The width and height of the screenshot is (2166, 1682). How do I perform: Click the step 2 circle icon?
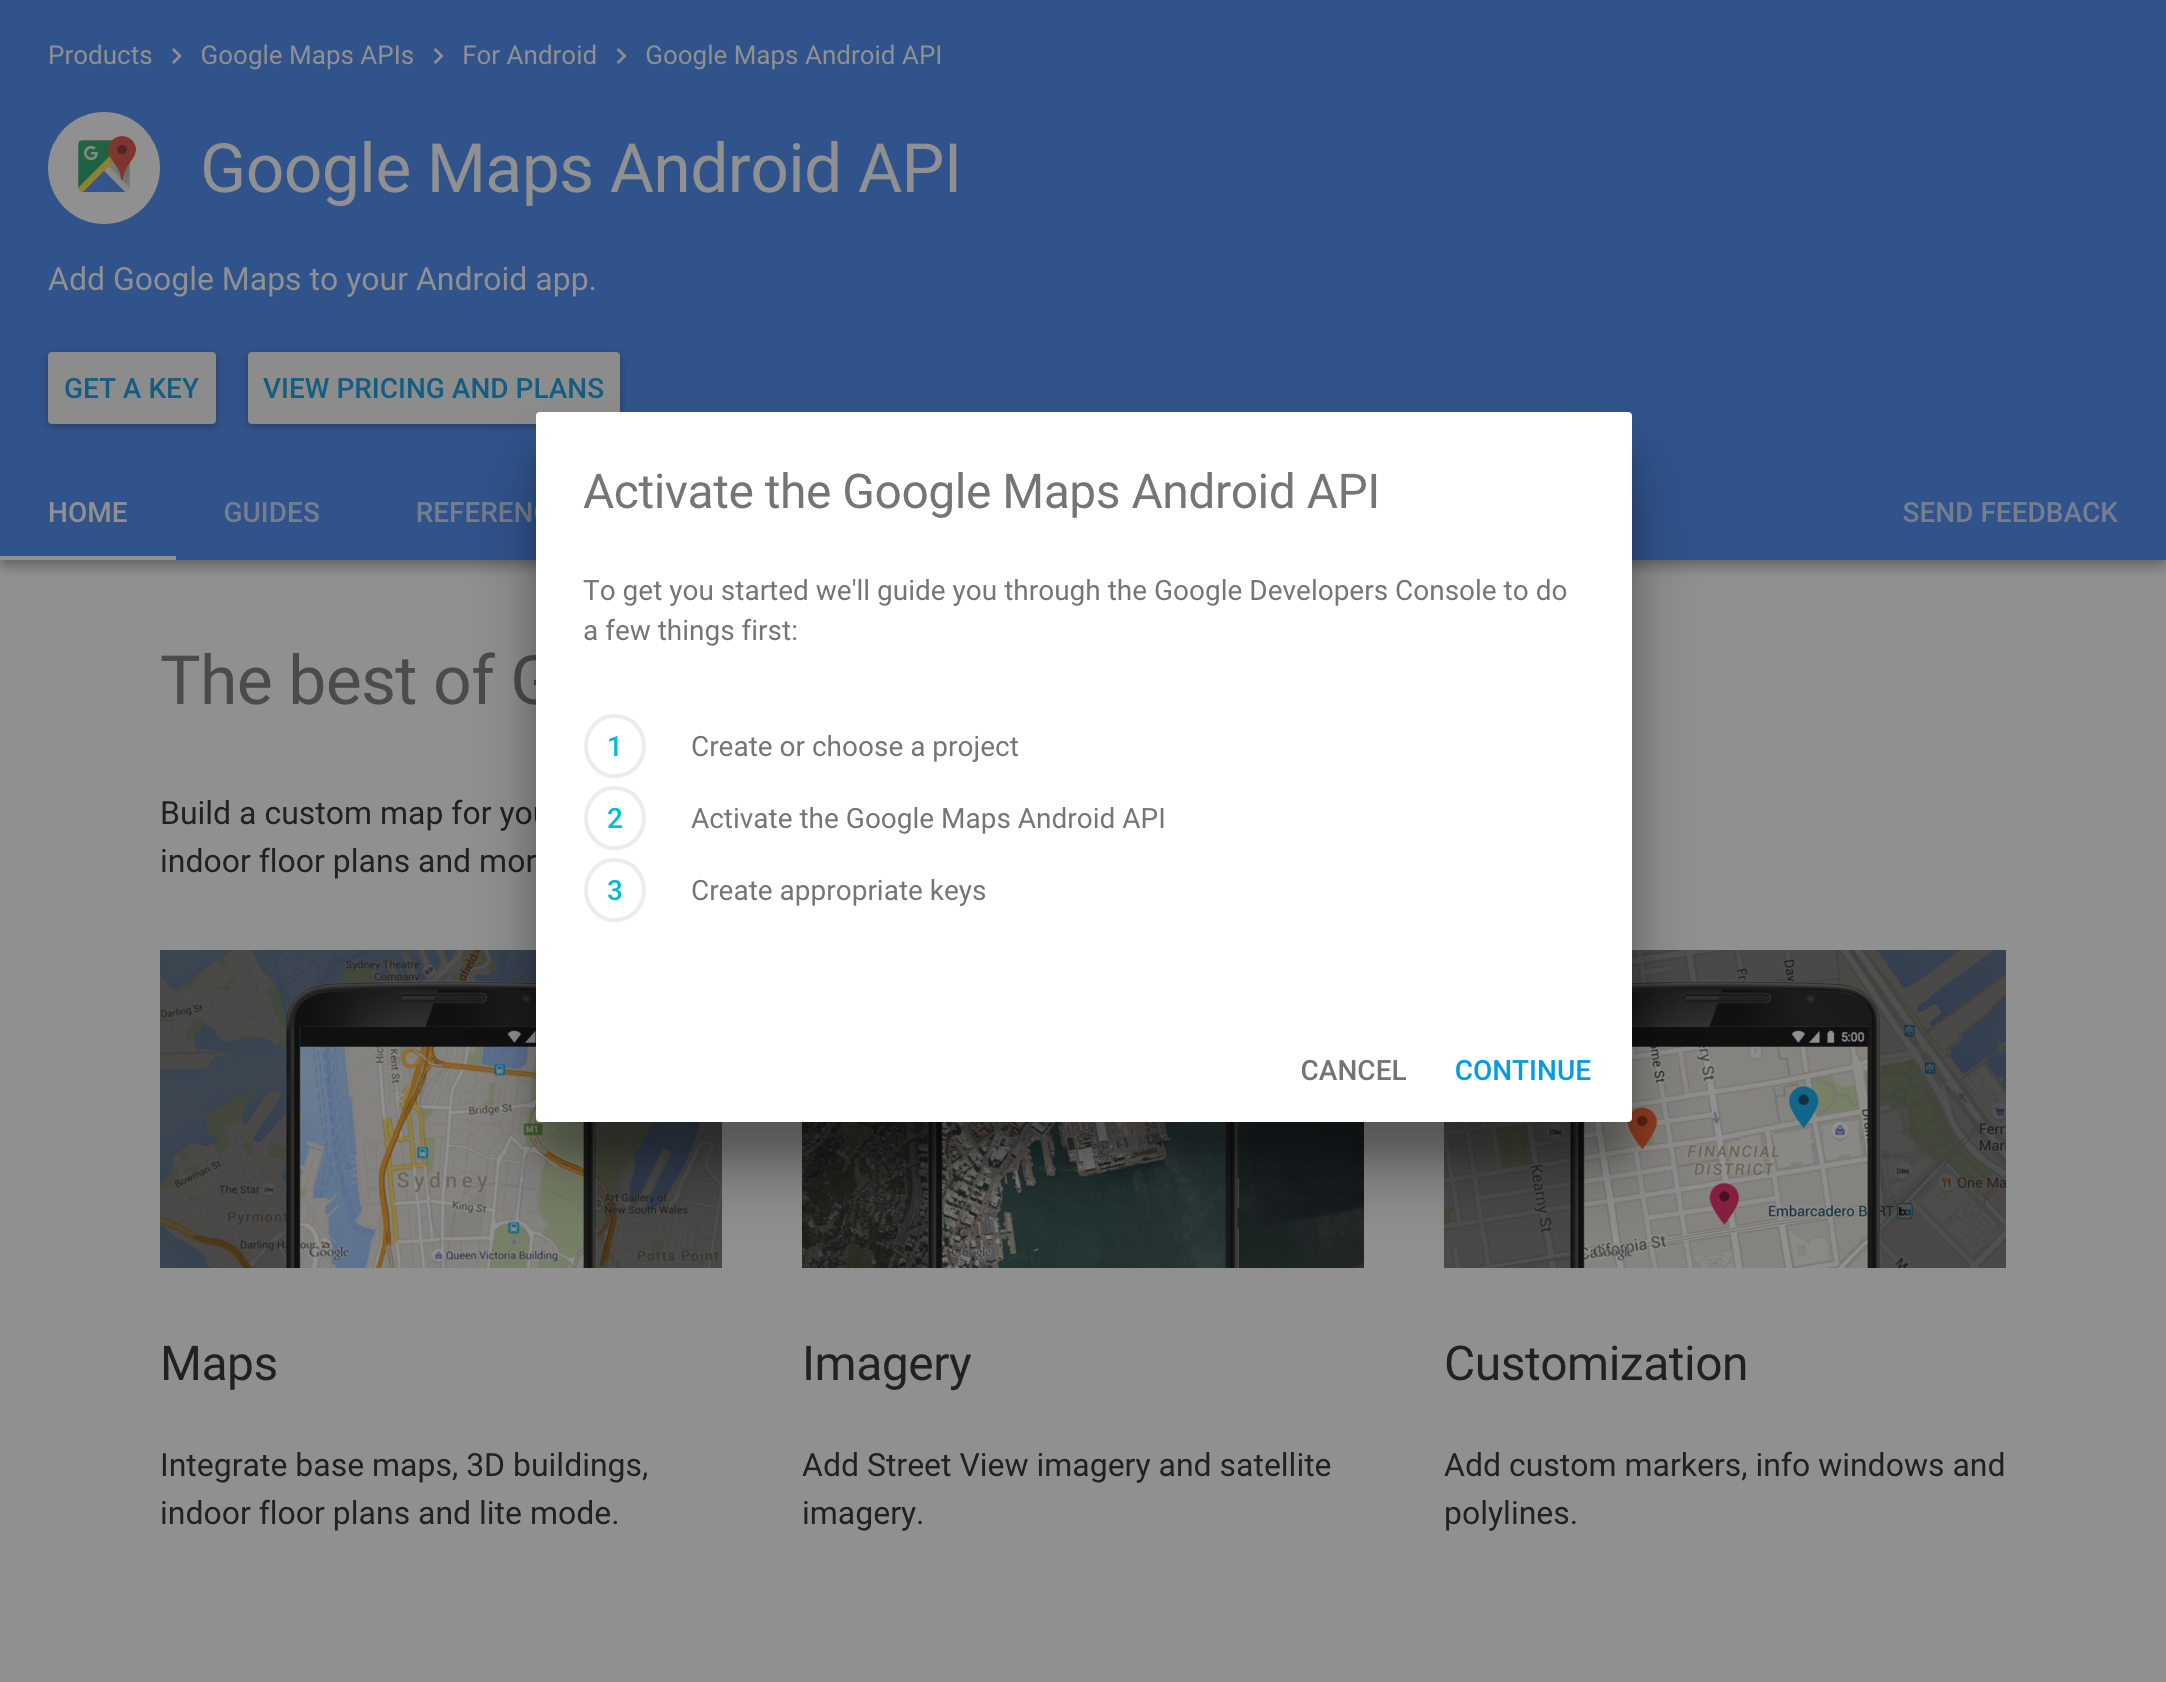[614, 818]
